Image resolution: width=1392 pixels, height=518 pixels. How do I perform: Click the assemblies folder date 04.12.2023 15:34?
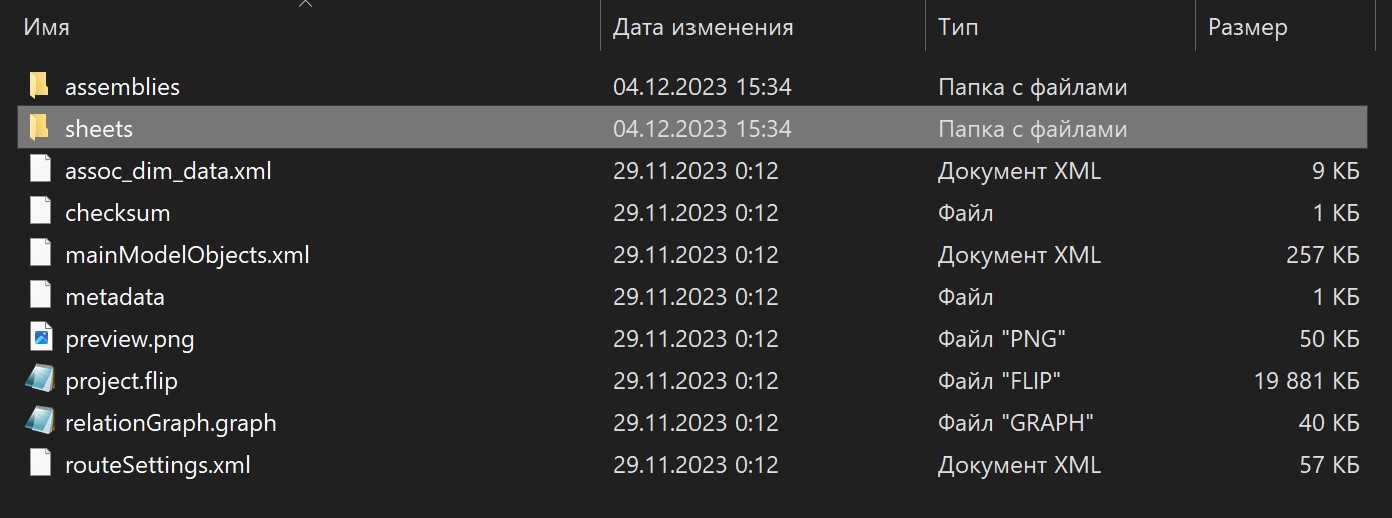(x=702, y=87)
